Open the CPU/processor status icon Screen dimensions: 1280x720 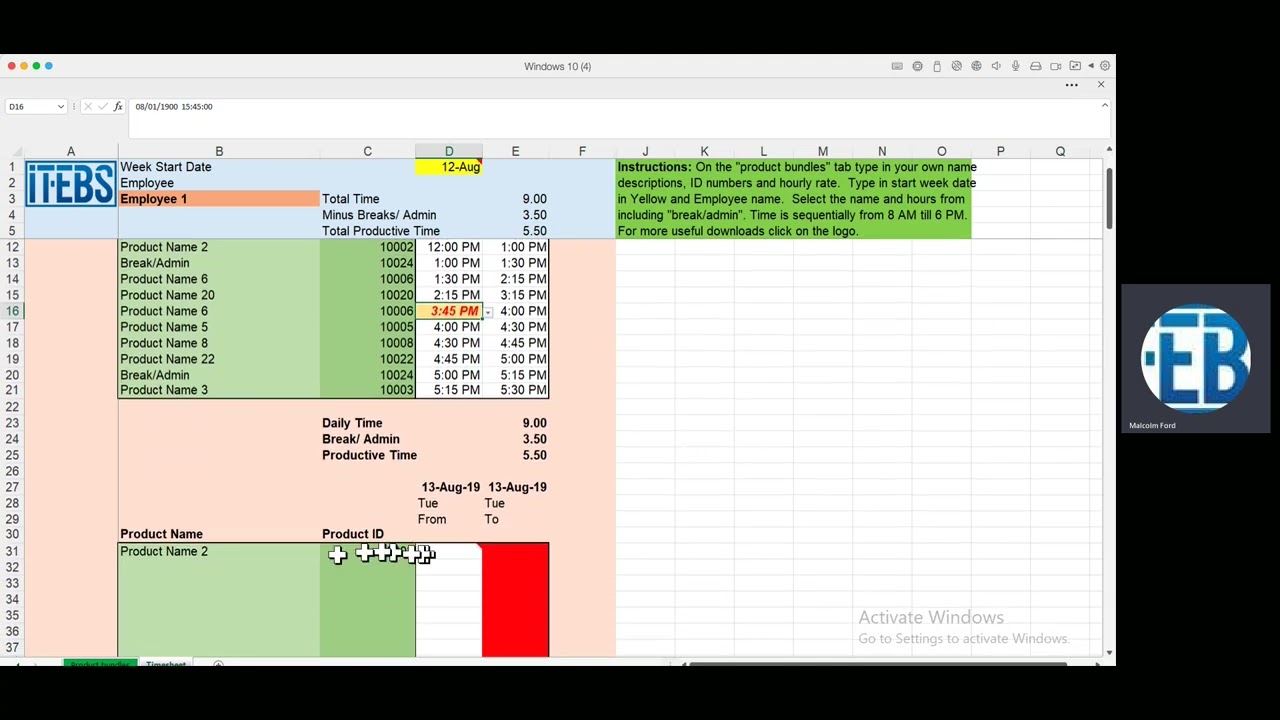pos(917,66)
